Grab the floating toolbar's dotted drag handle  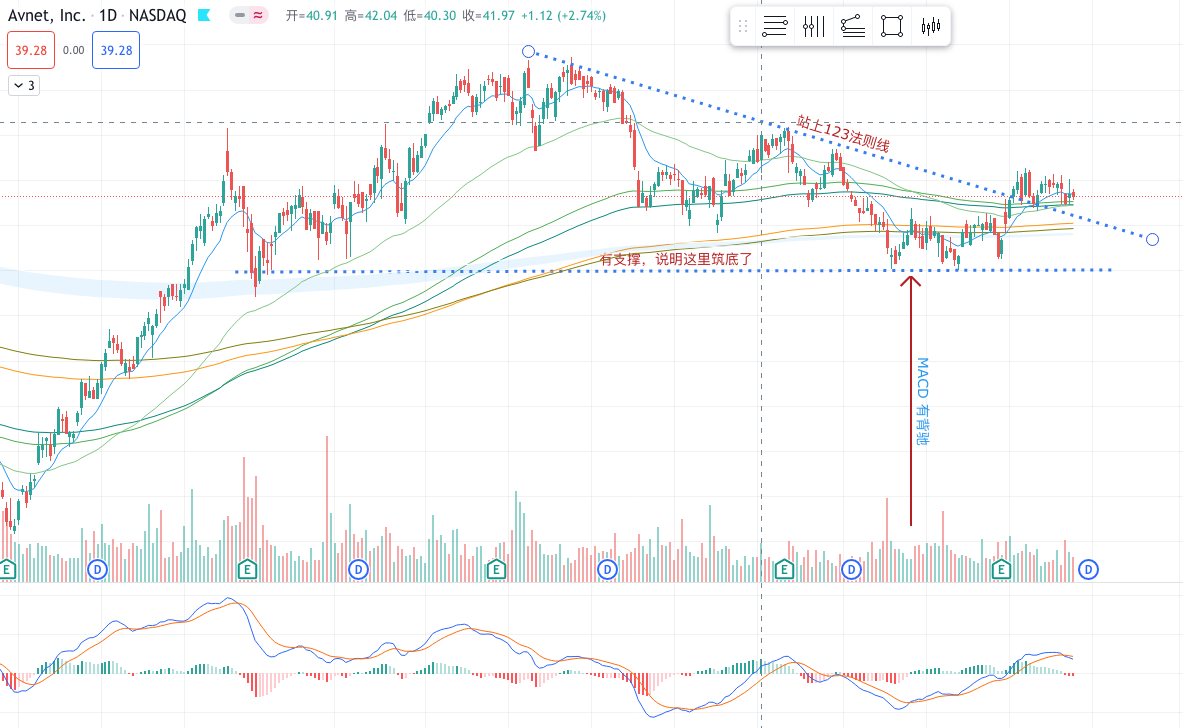point(742,27)
